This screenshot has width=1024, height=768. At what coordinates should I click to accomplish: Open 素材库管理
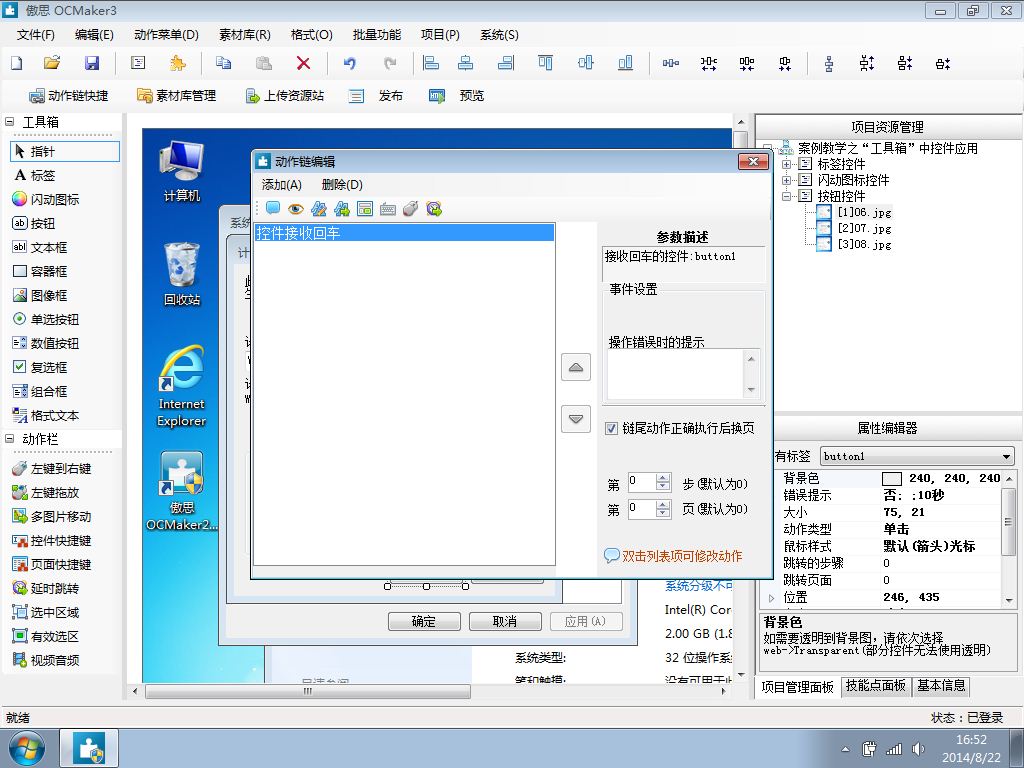tap(176, 96)
